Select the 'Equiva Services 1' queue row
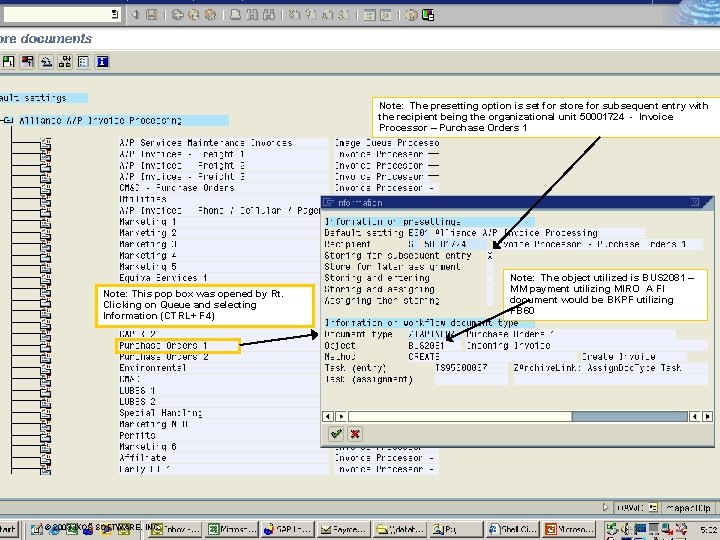 click(219, 278)
